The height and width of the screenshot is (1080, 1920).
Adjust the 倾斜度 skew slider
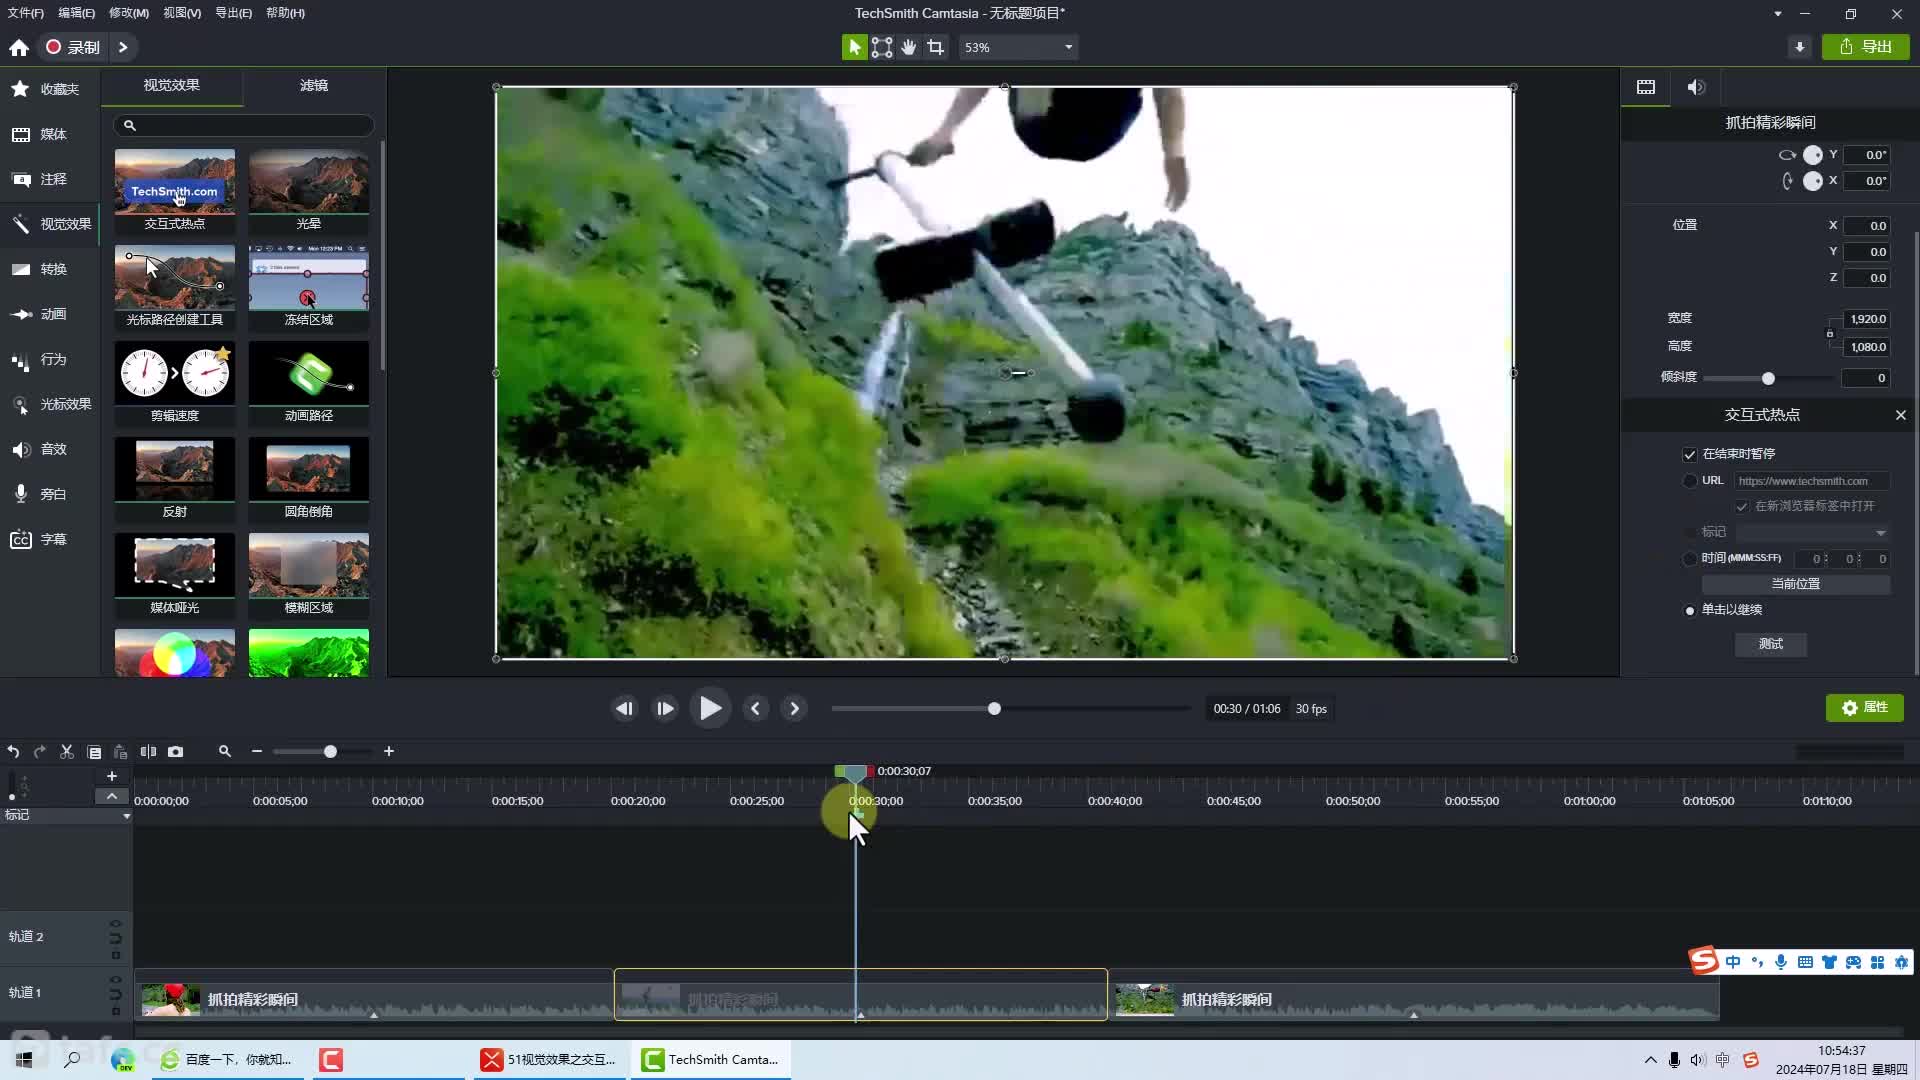tap(1768, 378)
